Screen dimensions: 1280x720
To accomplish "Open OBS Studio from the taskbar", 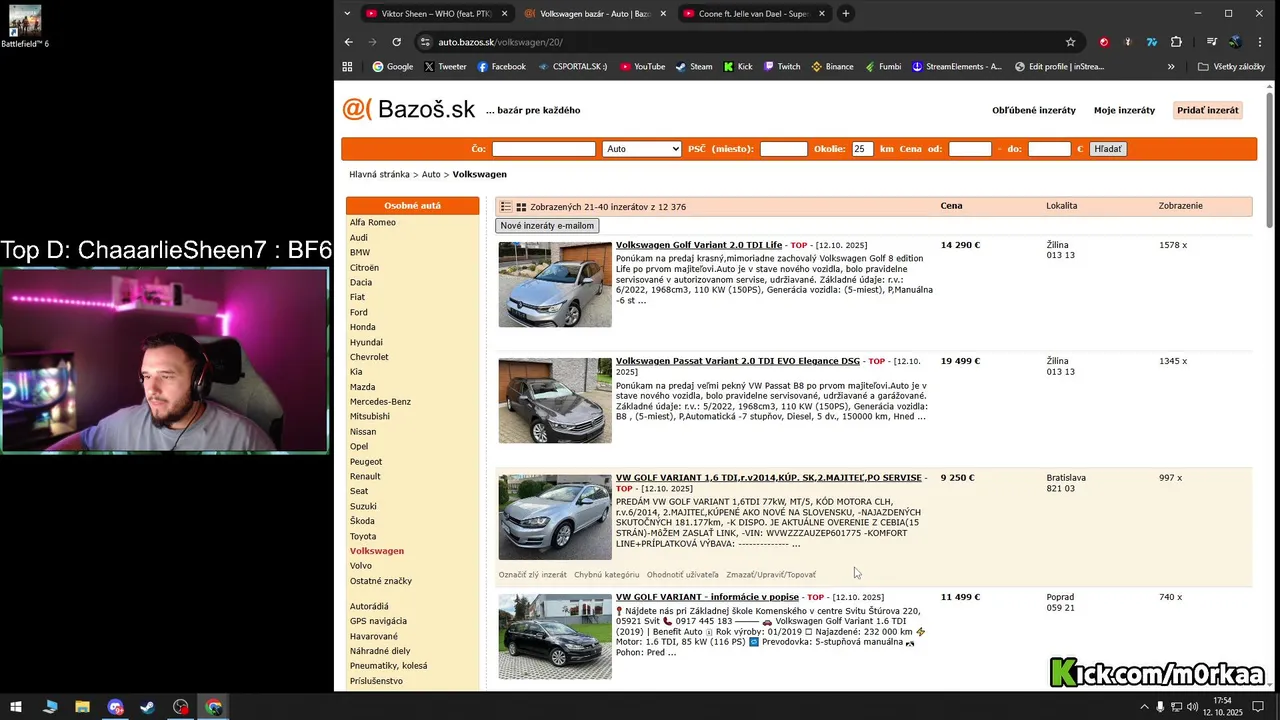I will (x=180, y=707).
